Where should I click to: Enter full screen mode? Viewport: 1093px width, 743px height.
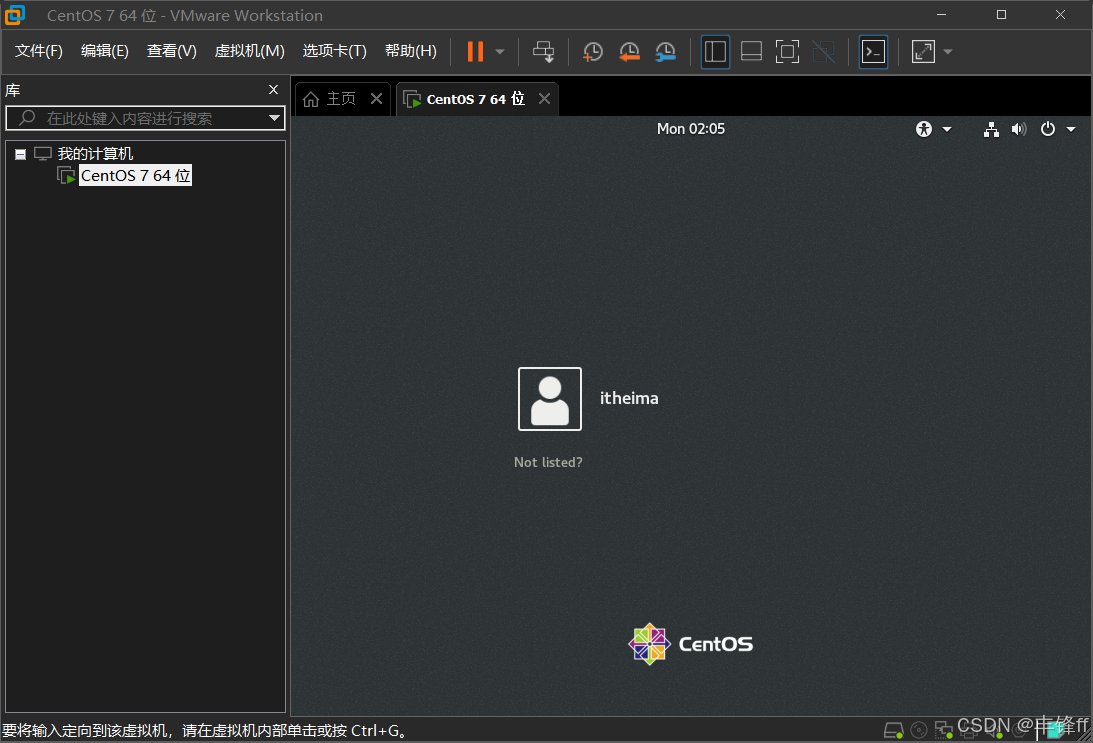(x=788, y=52)
